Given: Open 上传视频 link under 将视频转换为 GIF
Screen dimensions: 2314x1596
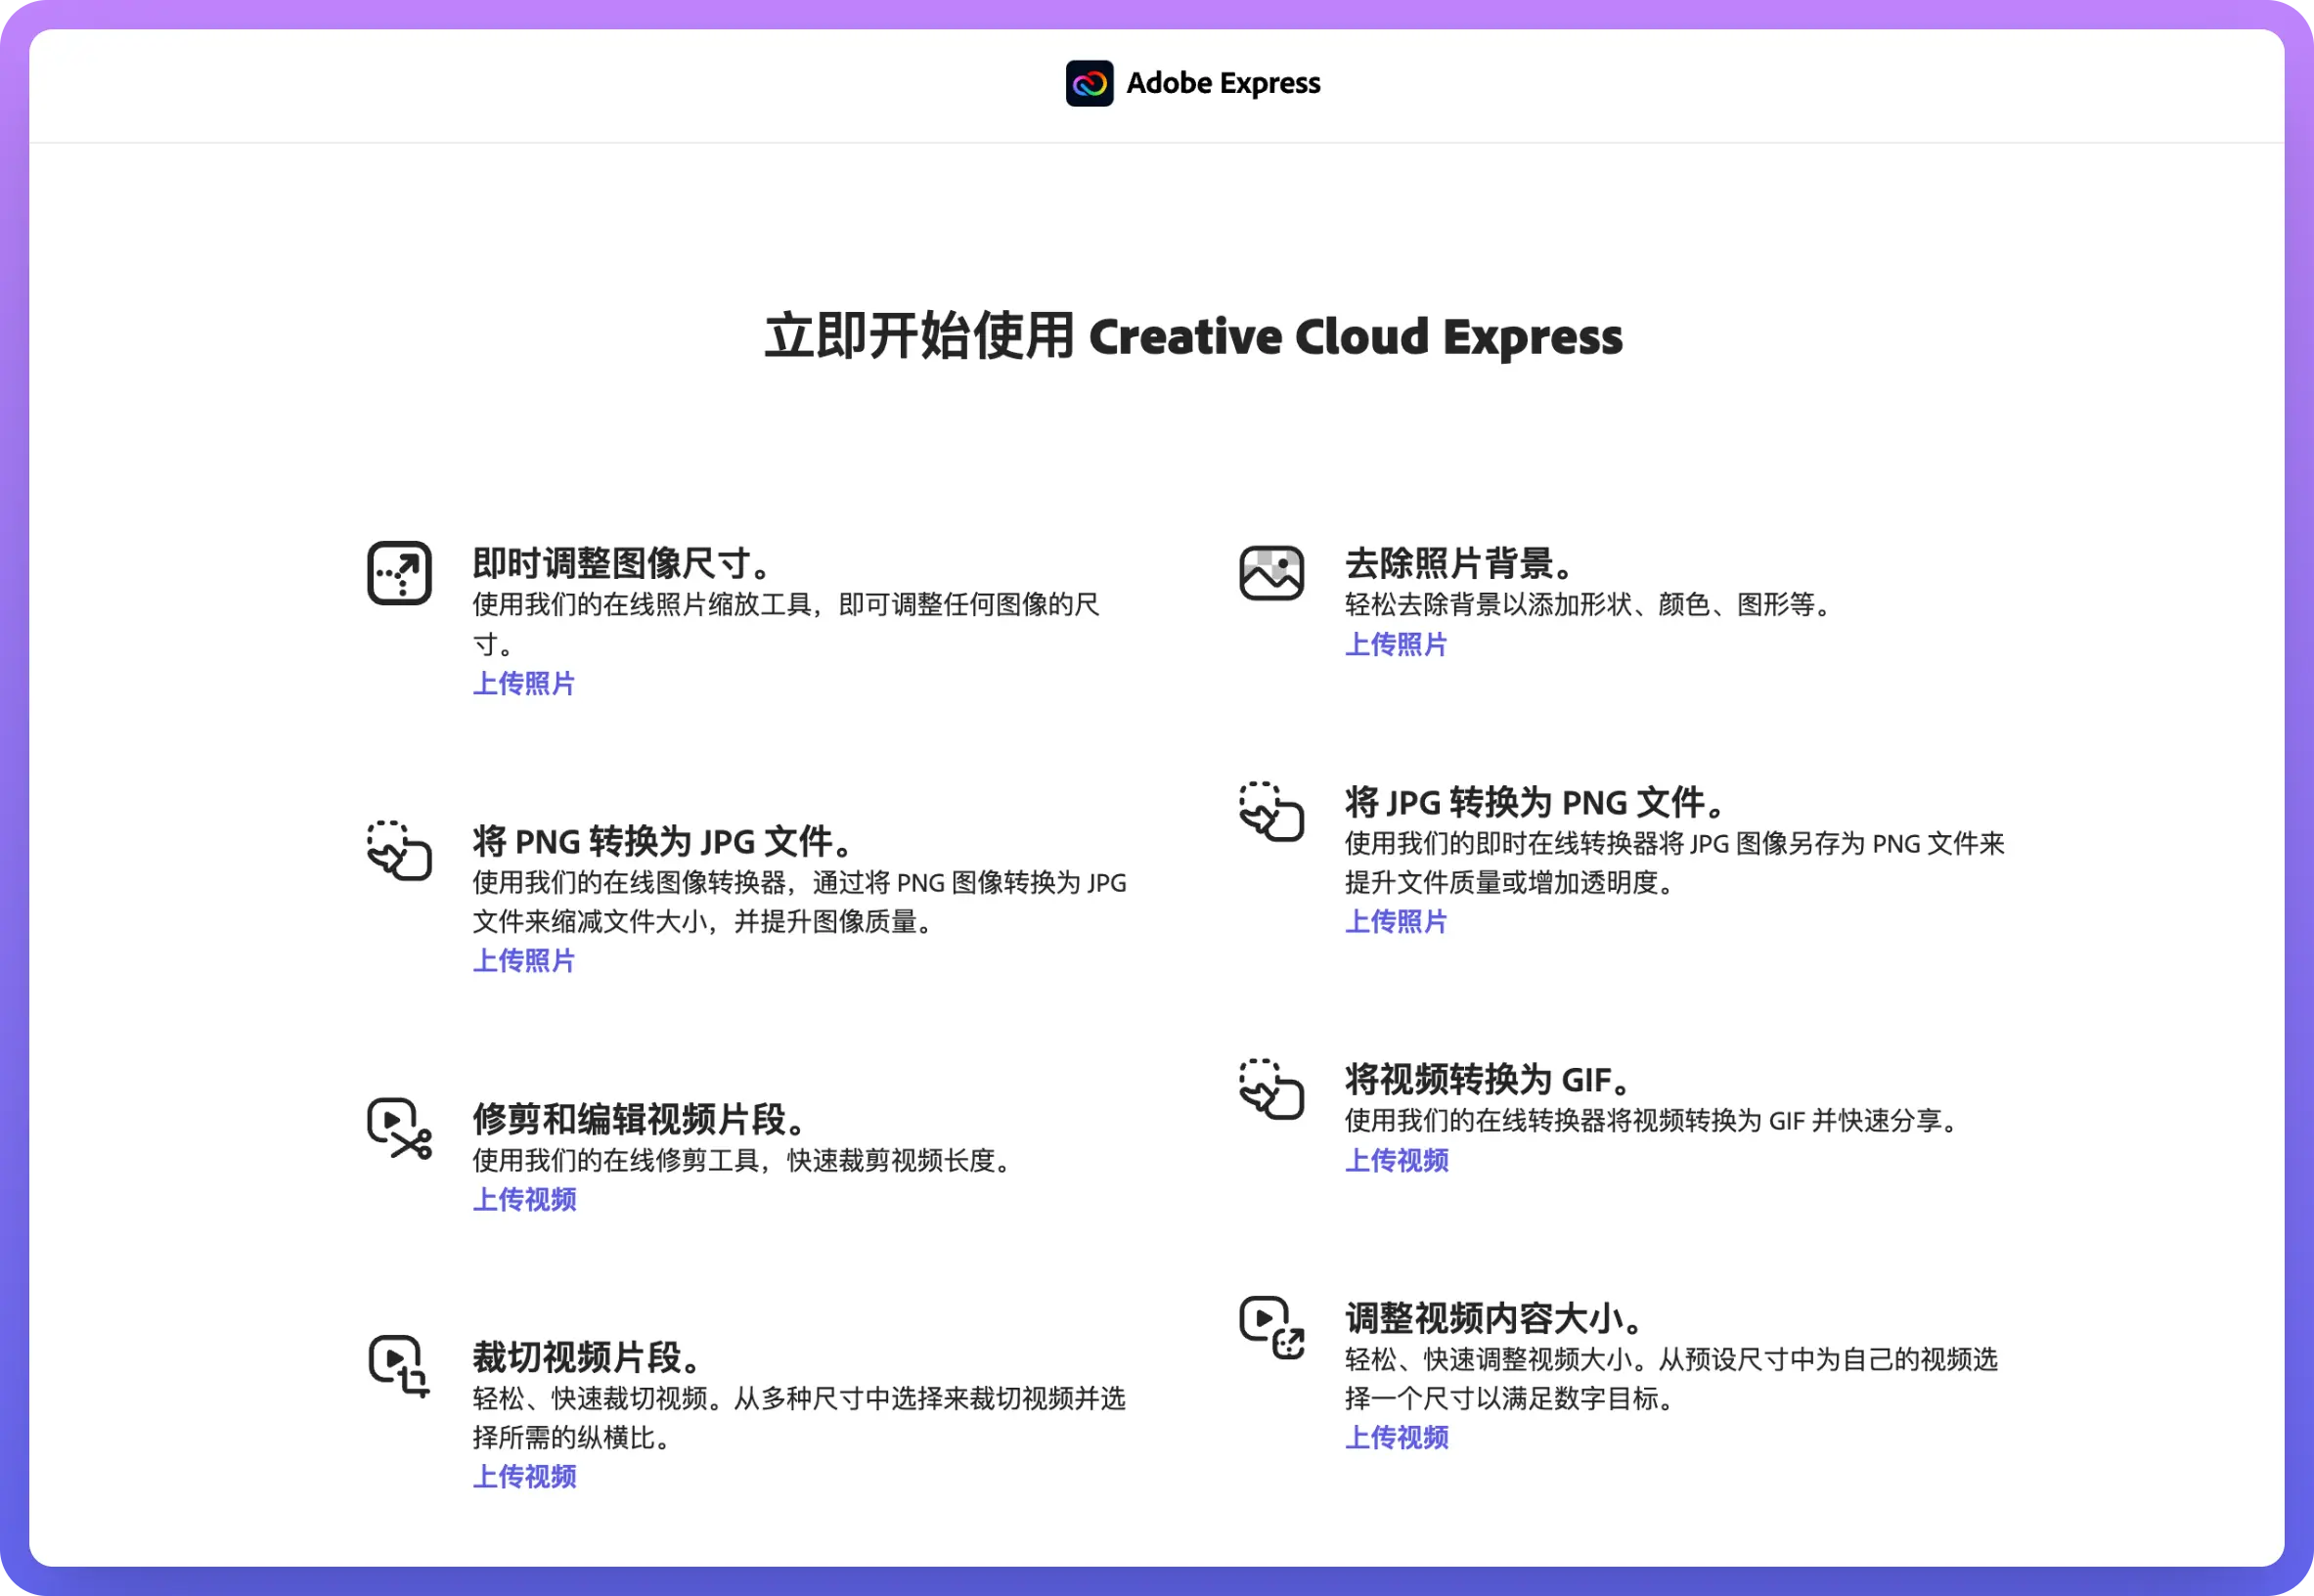Looking at the screenshot, I should point(1396,1161).
